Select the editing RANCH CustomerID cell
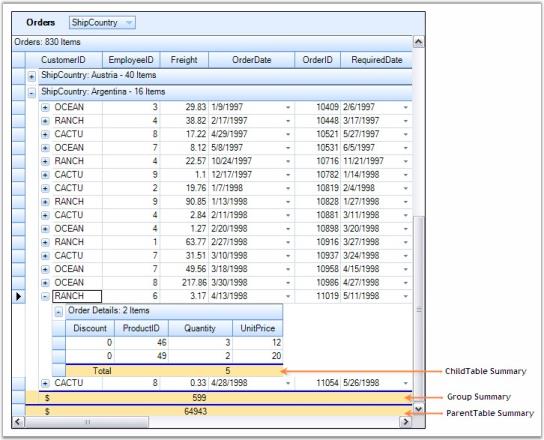 coord(77,296)
